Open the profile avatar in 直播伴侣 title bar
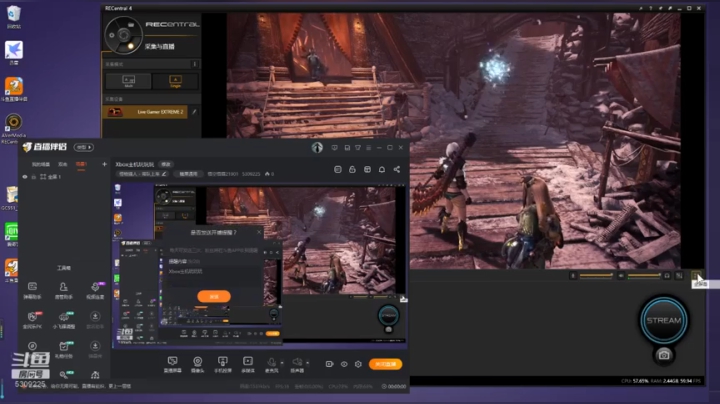Screen dimensions: 720x404 coord(317,147)
